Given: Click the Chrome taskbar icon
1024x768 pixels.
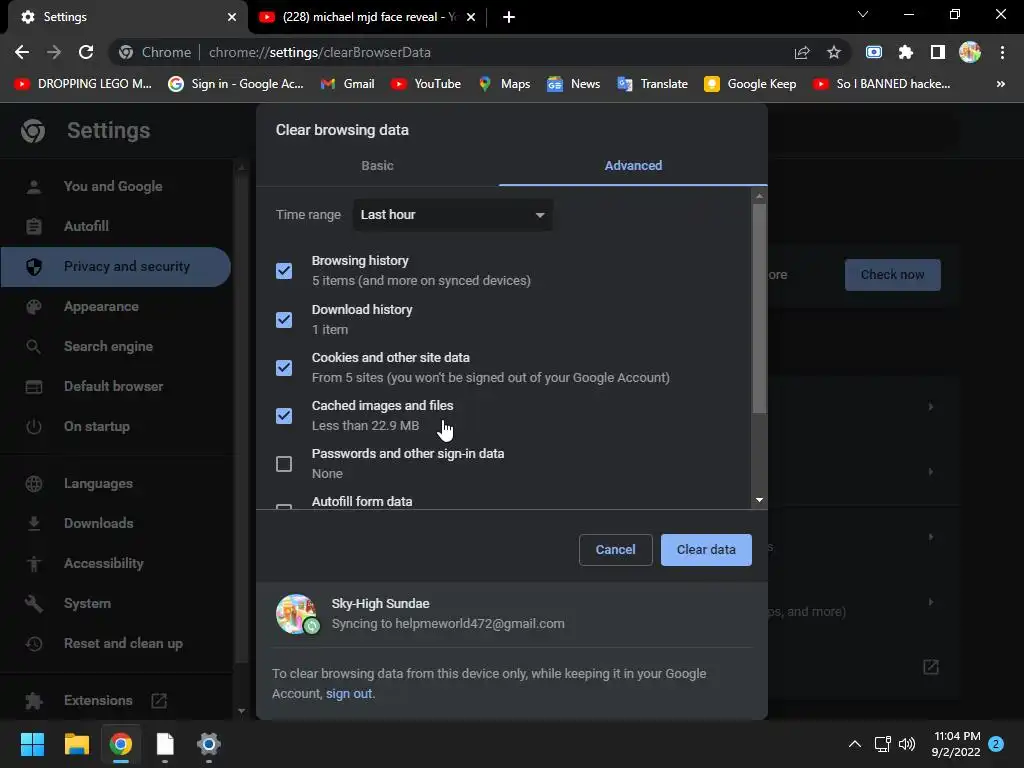Looking at the screenshot, I should (121, 744).
